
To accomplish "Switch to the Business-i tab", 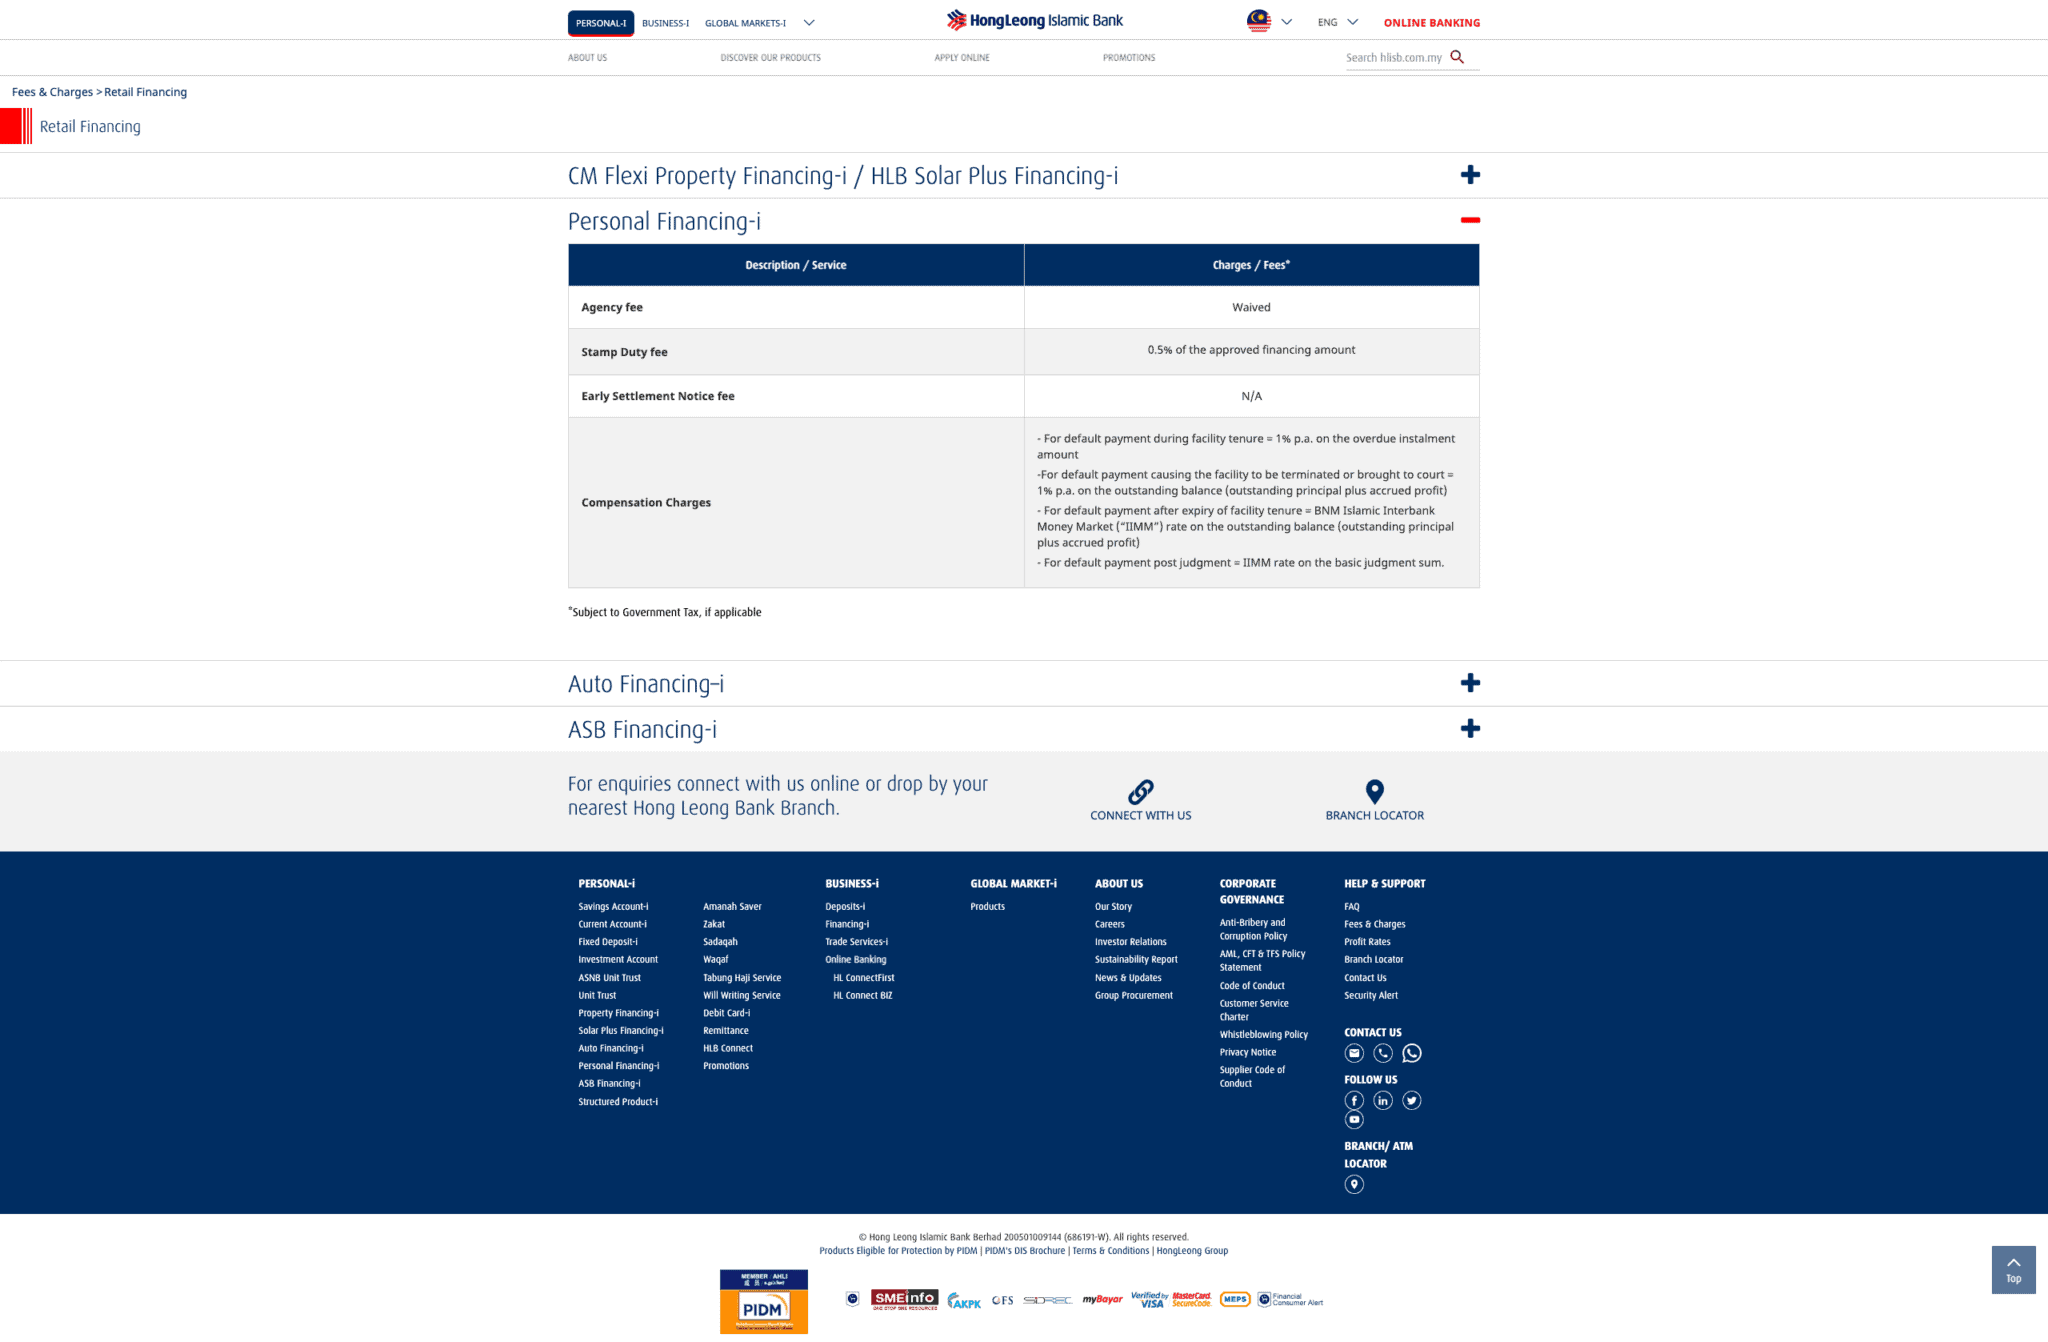I will point(665,23).
